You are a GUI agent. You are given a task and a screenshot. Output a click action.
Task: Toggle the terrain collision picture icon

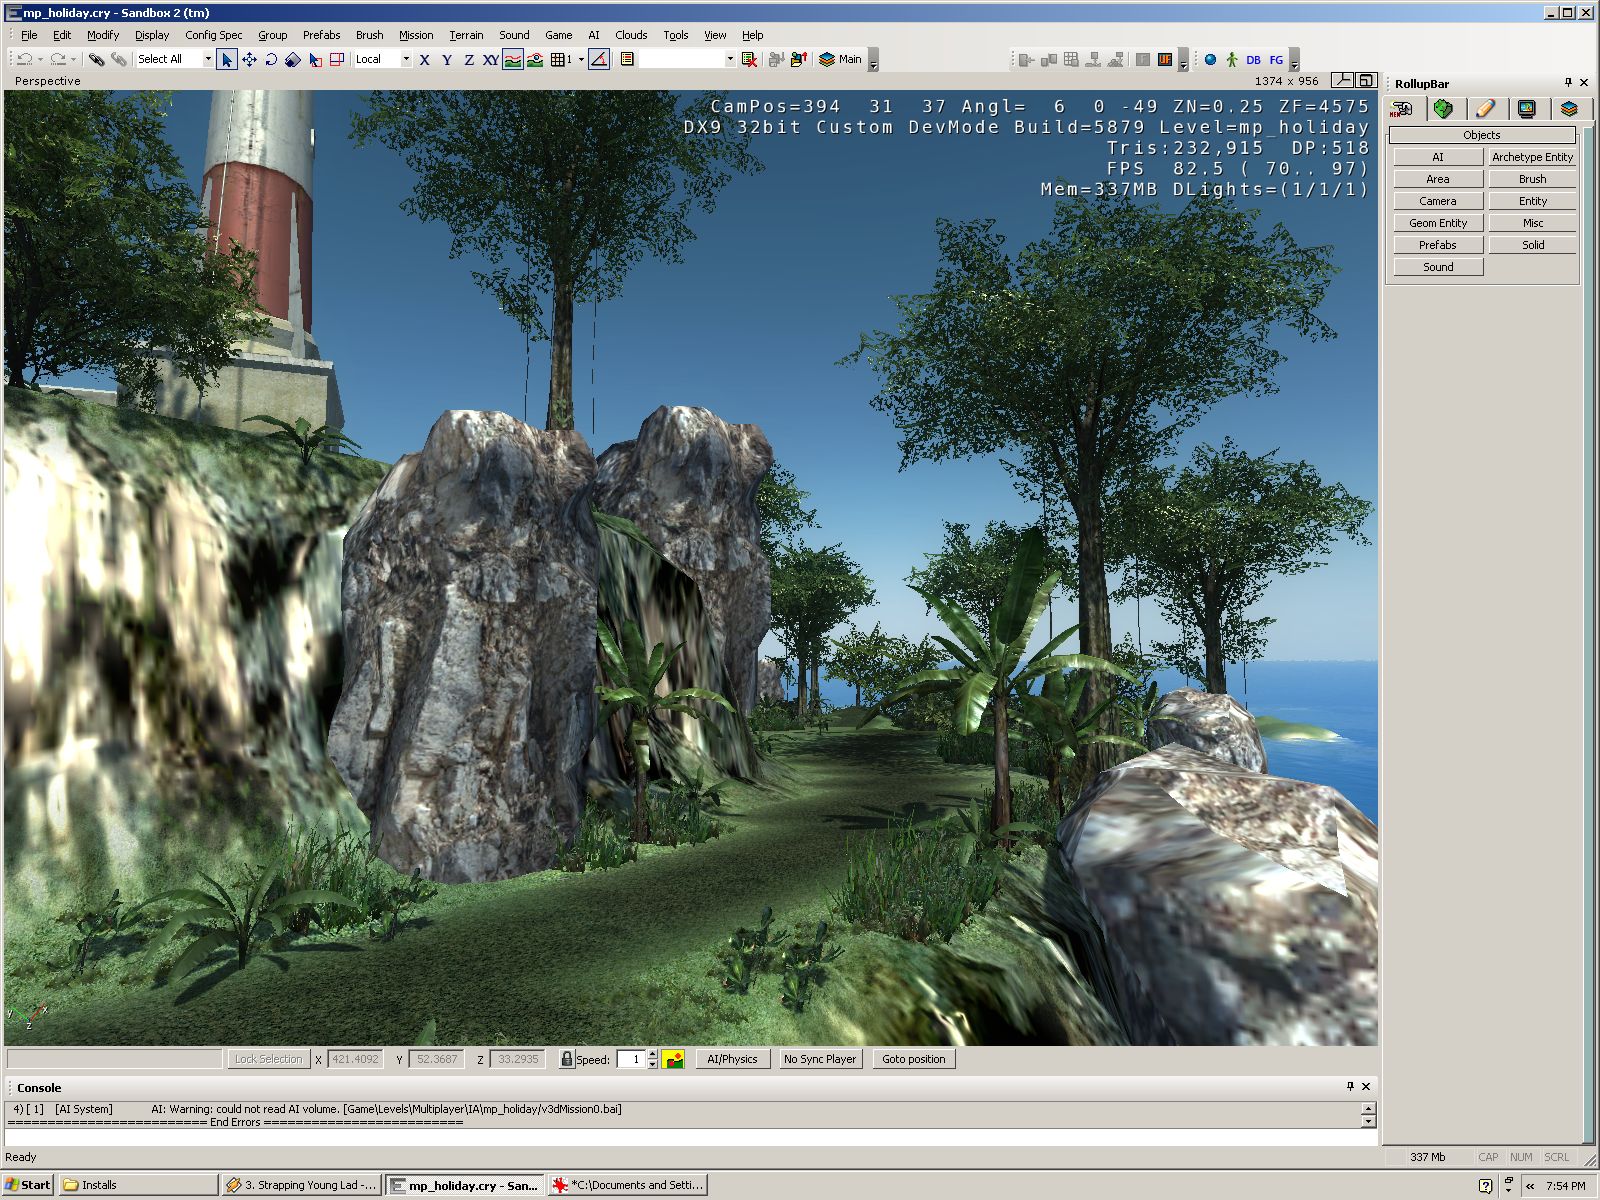(x=673, y=1059)
